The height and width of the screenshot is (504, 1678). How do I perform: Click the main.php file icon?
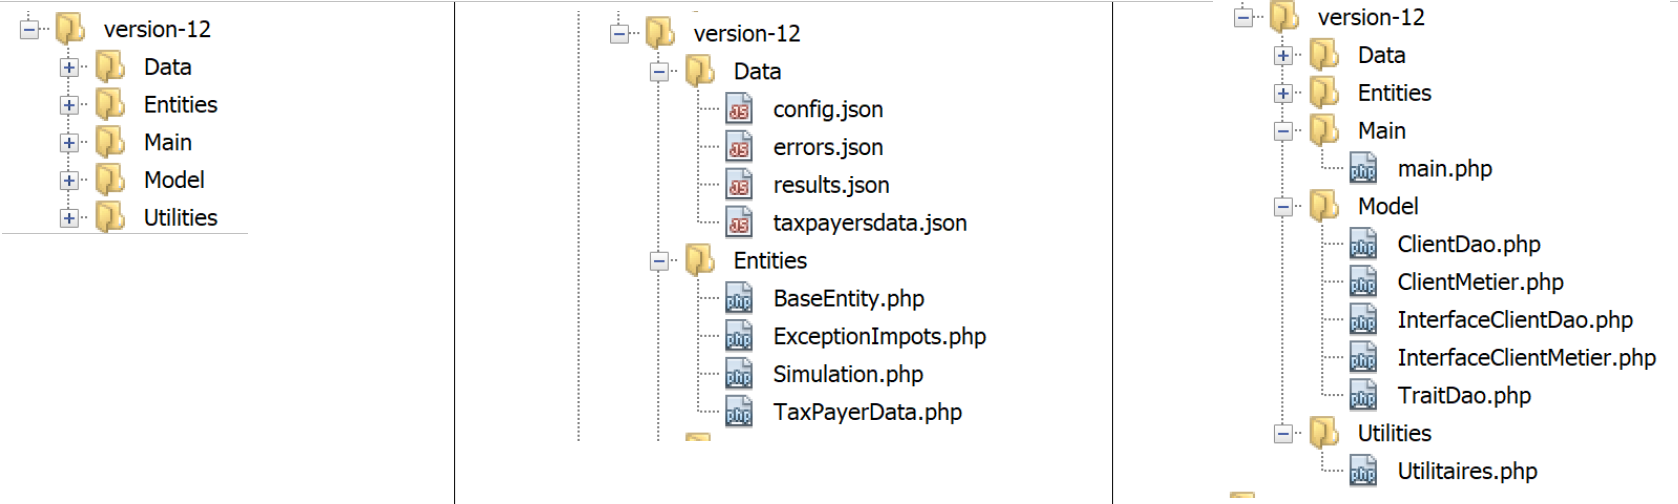[1363, 169]
